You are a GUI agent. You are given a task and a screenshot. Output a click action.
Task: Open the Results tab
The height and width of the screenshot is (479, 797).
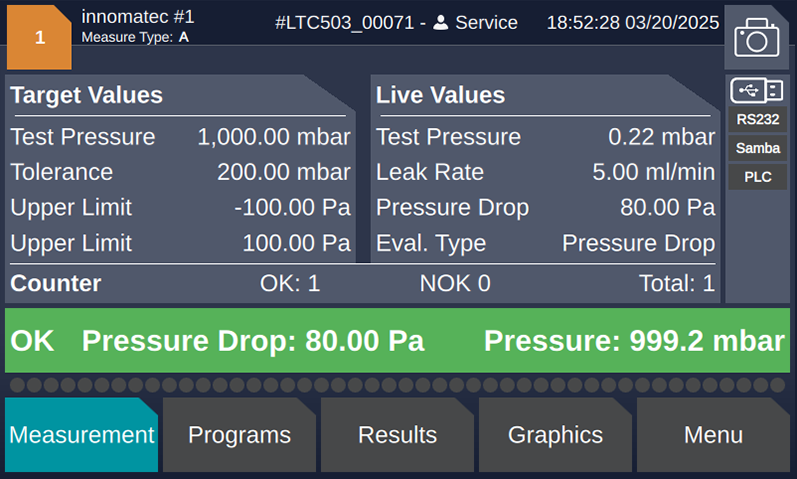click(397, 435)
